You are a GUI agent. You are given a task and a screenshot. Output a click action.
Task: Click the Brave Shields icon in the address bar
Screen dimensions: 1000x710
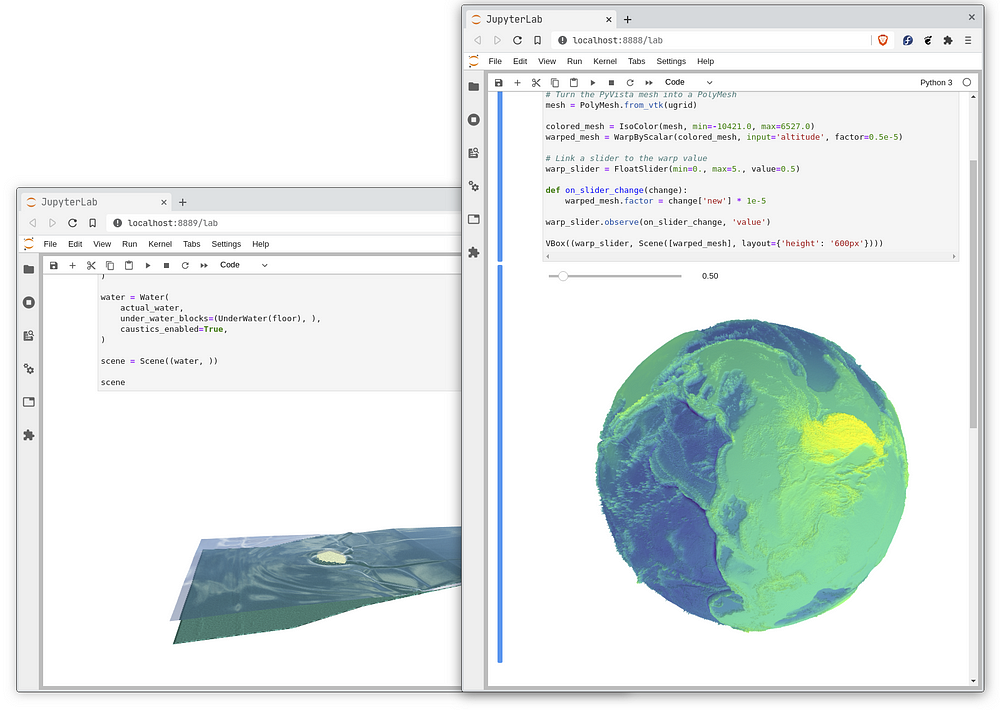click(x=883, y=40)
